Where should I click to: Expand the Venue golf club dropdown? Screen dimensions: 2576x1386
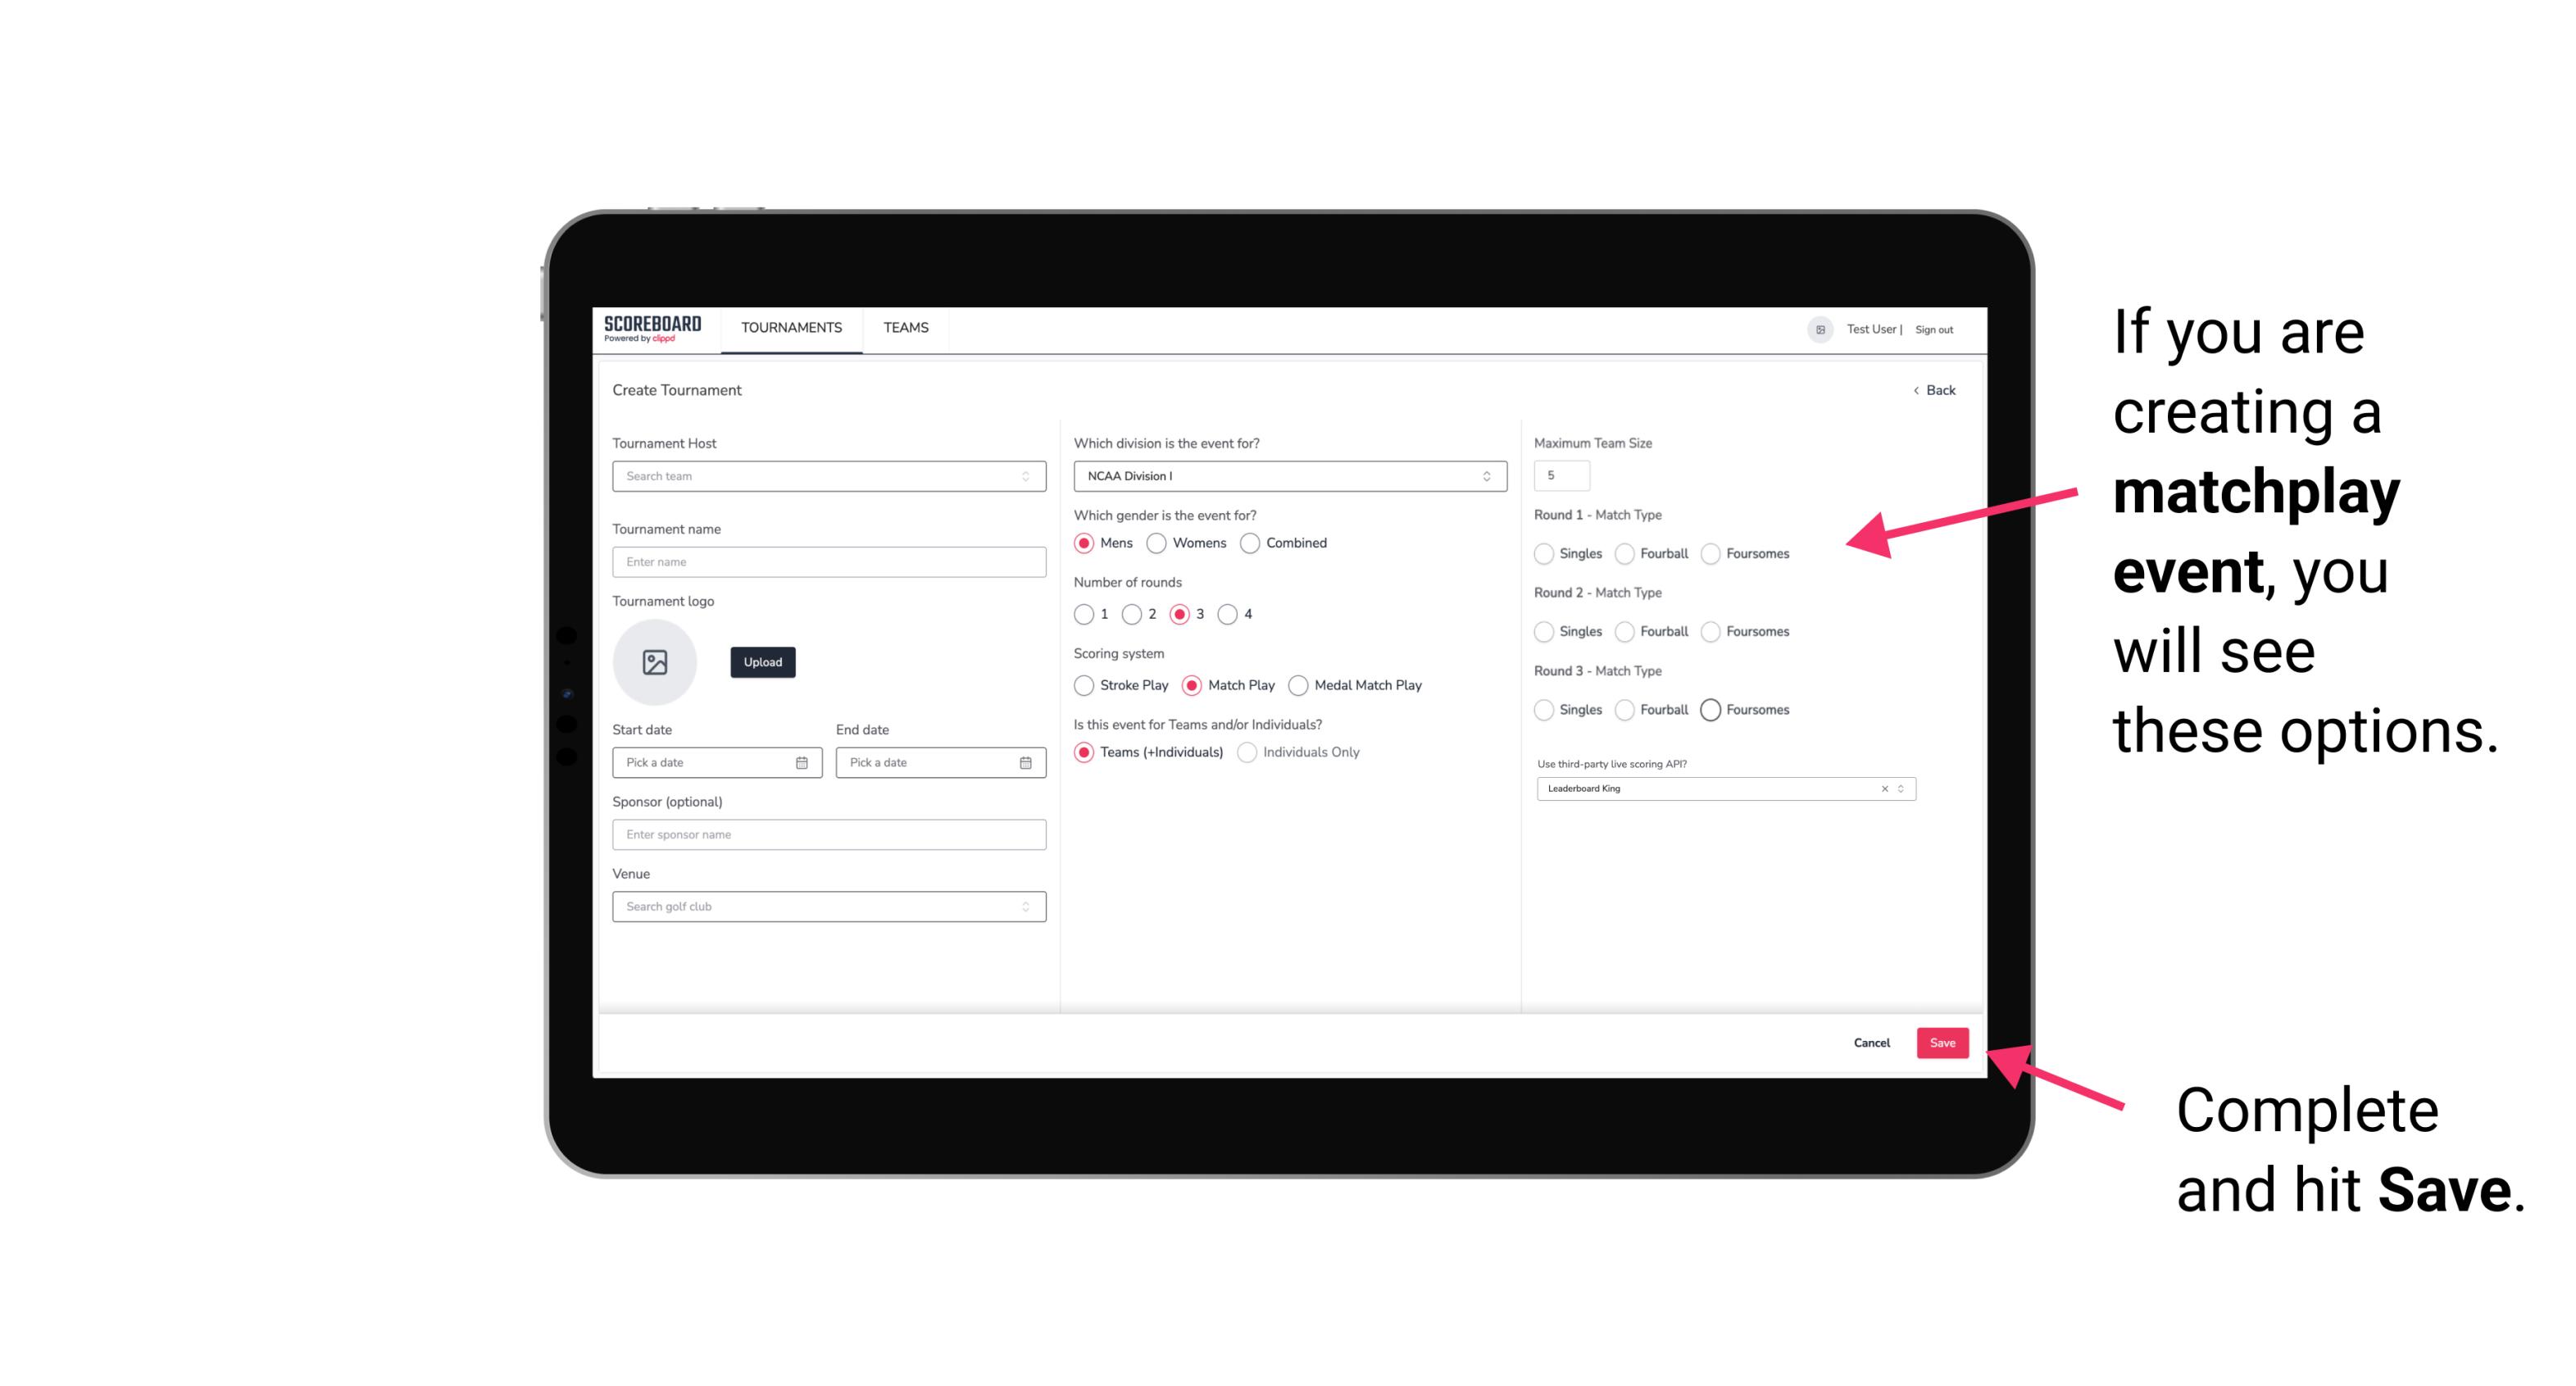(x=1024, y=907)
